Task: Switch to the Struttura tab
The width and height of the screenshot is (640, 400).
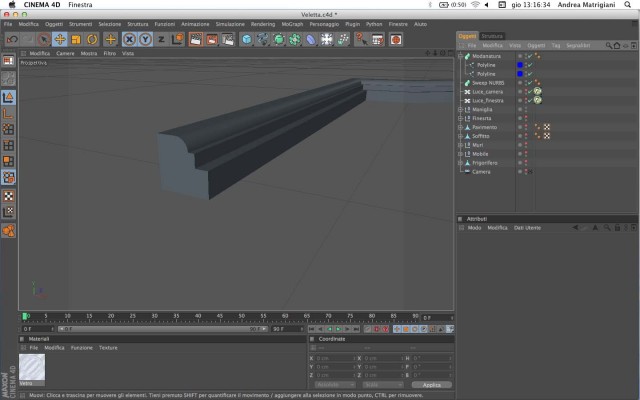Action: coord(492,36)
